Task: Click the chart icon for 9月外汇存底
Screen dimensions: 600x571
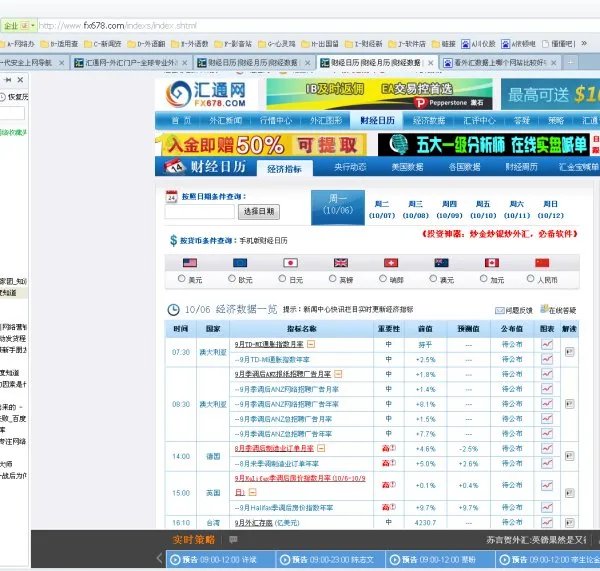Action: click(547, 522)
